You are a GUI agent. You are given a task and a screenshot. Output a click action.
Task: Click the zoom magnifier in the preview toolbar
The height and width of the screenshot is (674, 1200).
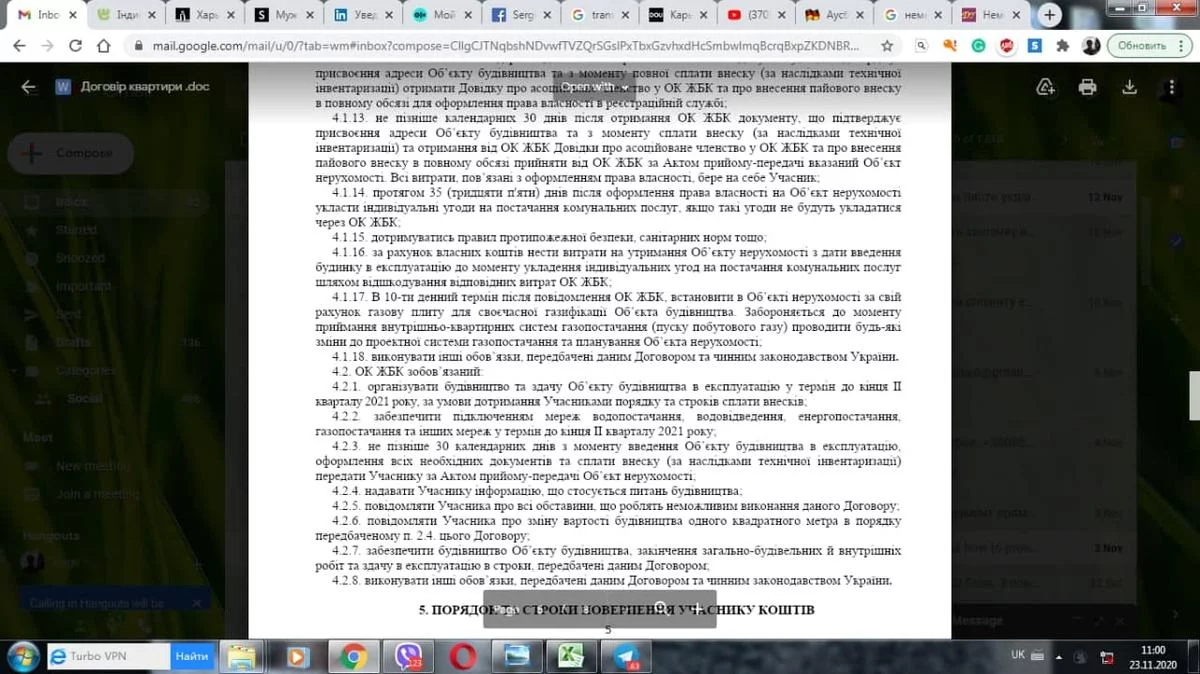tap(661, 608)
